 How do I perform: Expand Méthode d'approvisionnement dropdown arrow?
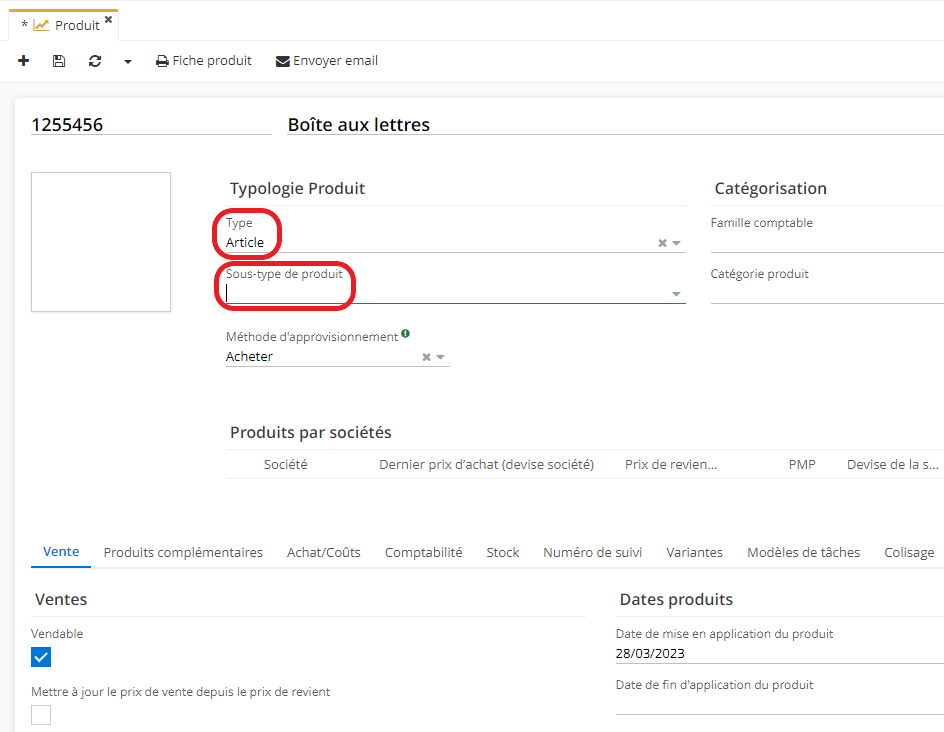tap(441, 357)
